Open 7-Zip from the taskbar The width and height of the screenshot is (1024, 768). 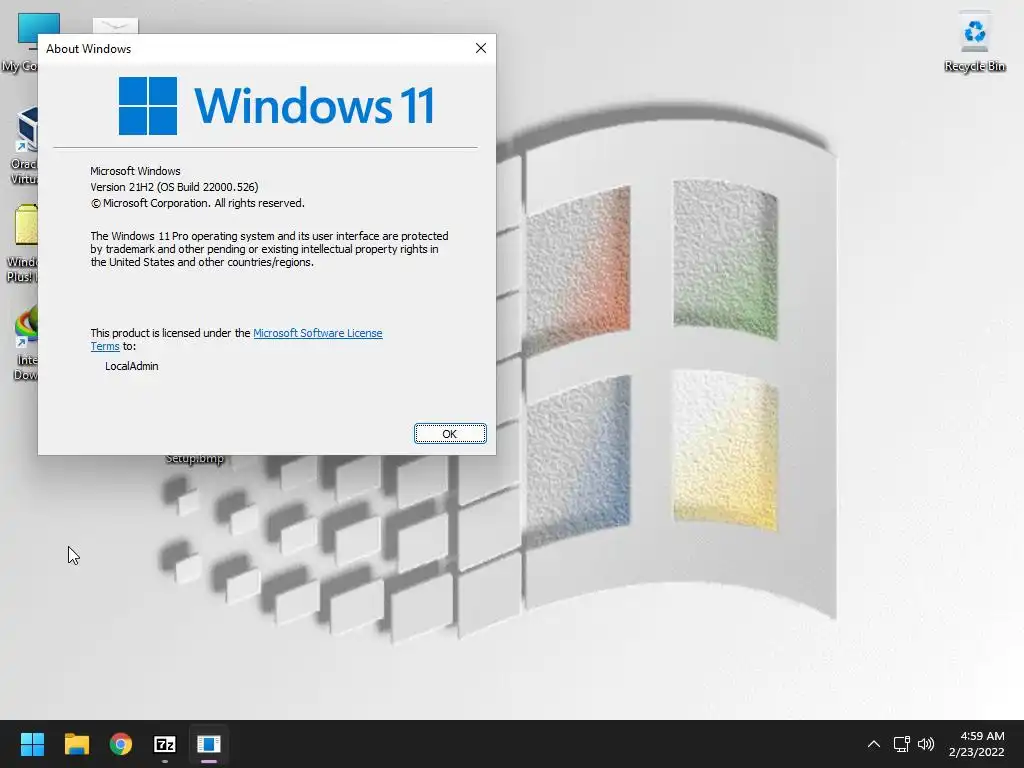pos(165,744)
